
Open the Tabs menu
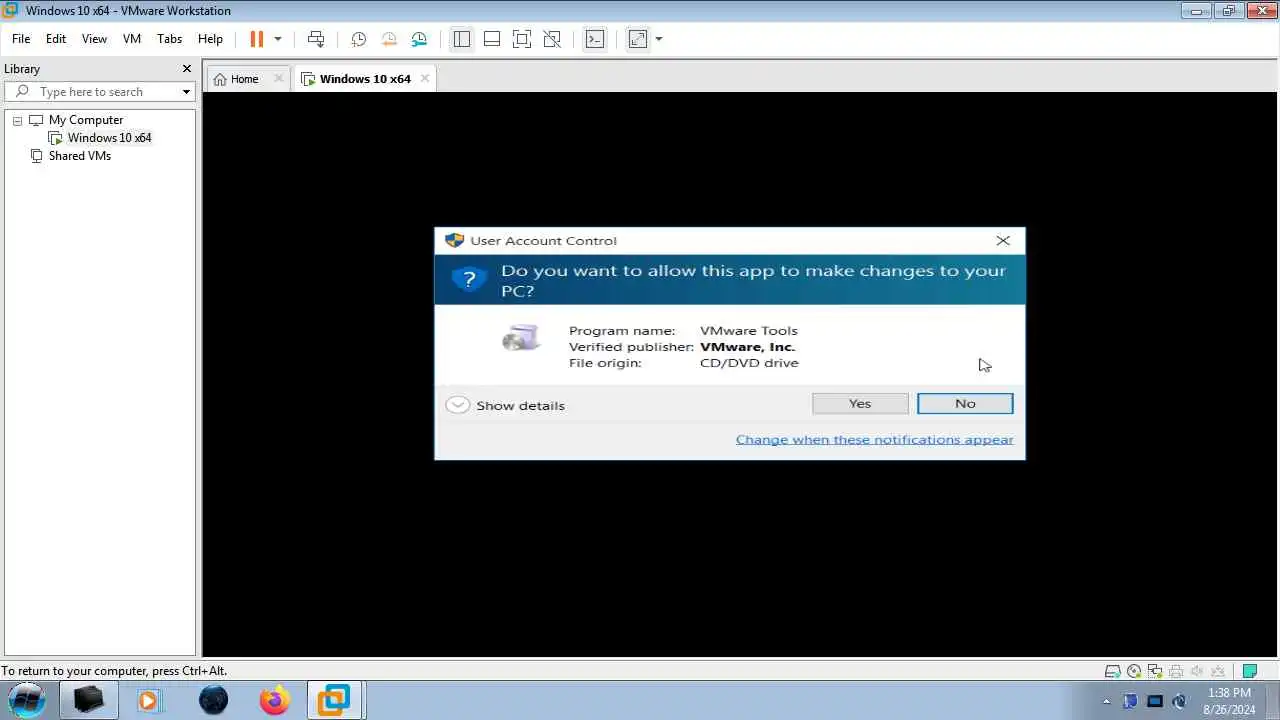point(170,39)
